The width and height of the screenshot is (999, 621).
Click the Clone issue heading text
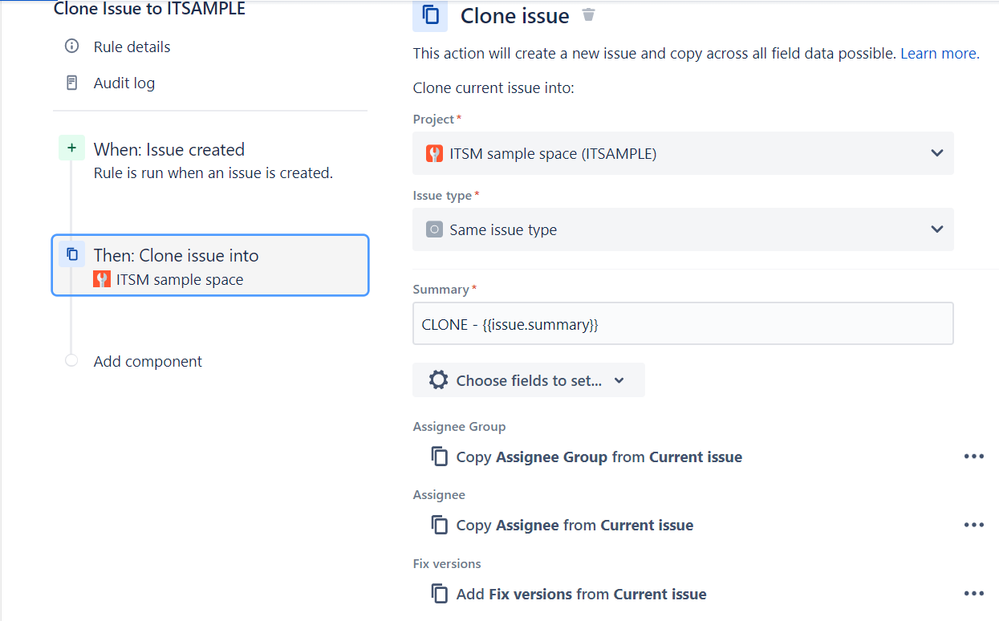[515, 16]
